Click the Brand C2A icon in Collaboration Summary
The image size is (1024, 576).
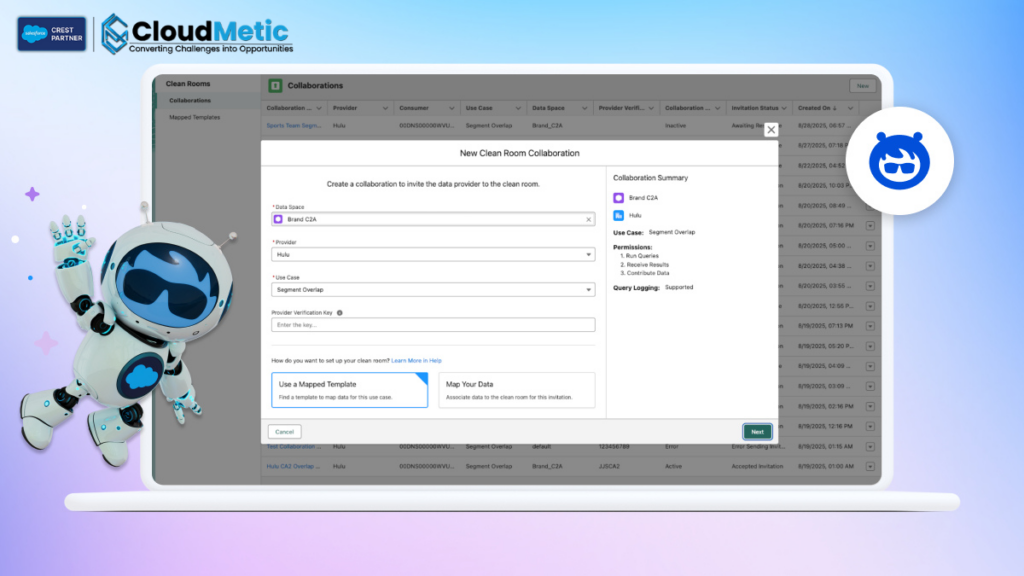coord(618,198)
